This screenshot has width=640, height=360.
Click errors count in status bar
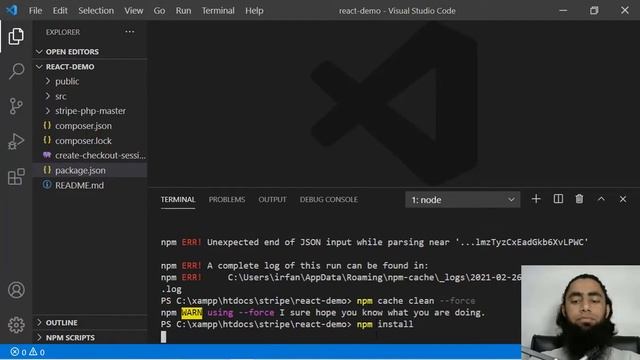coord(18,352)
